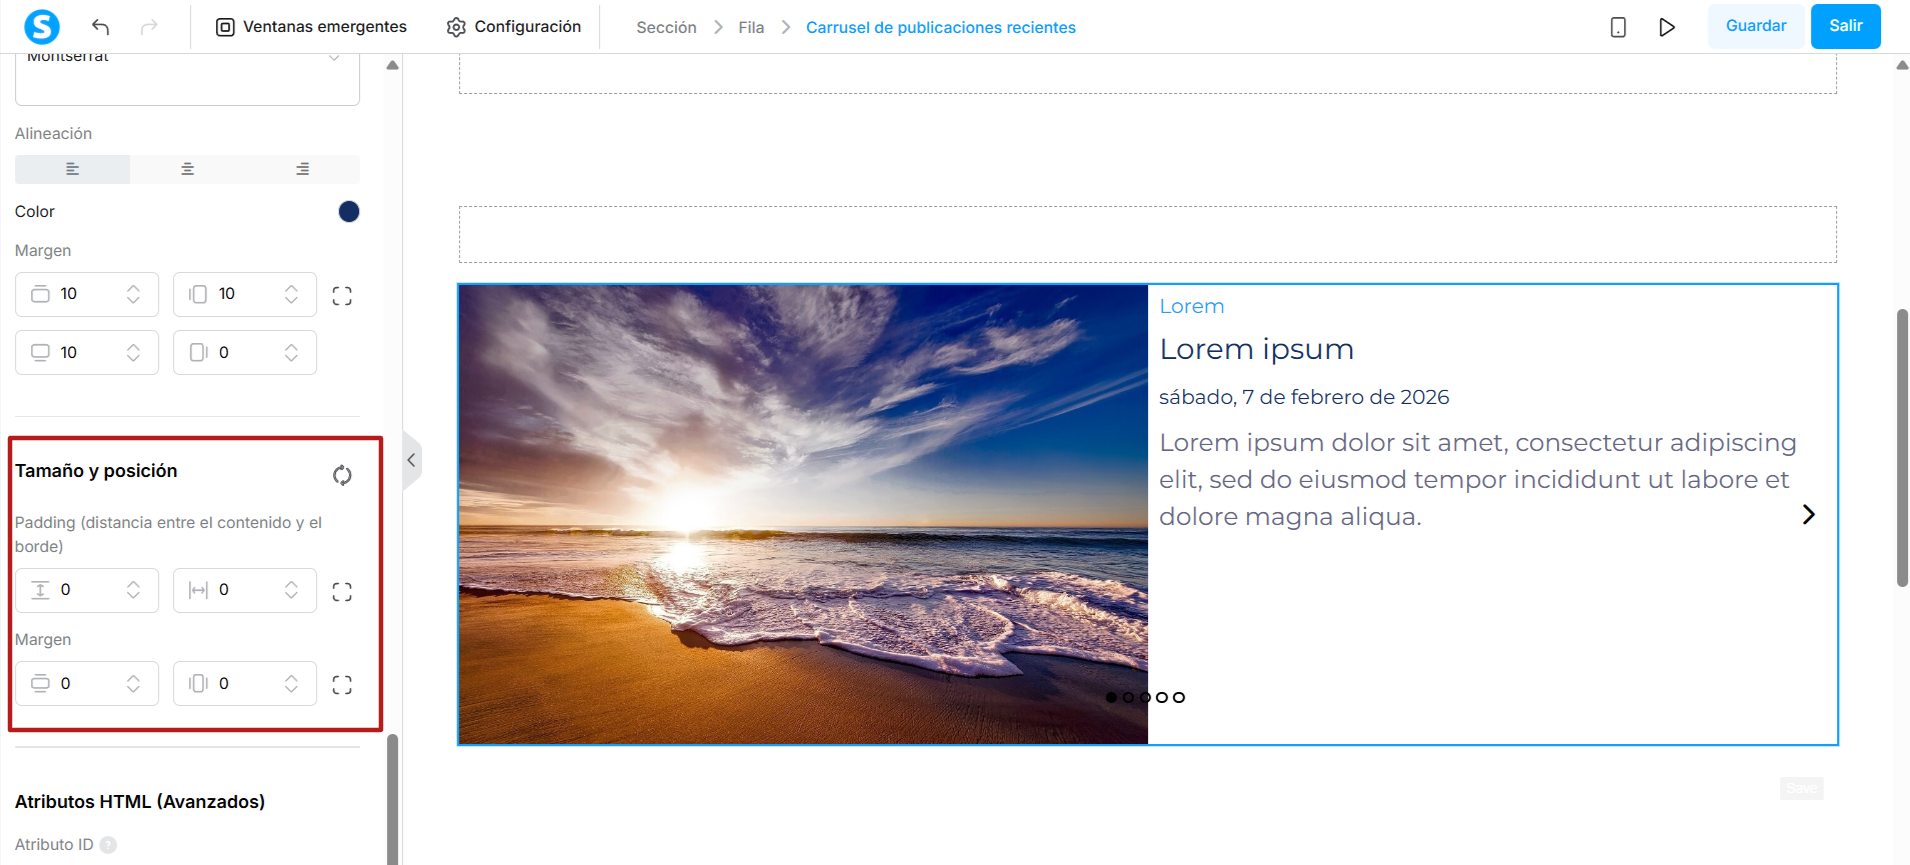Undo the last change
The image size is (1910, 865).
(x=100, y=27)
